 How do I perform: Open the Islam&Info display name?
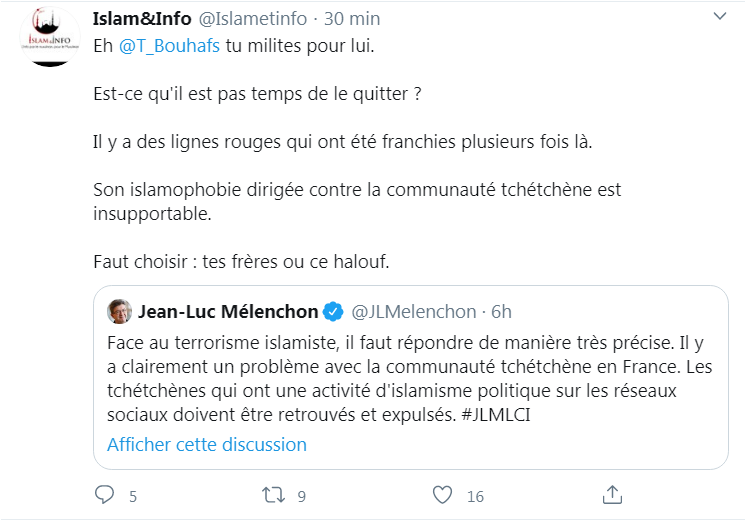(140, 19)
